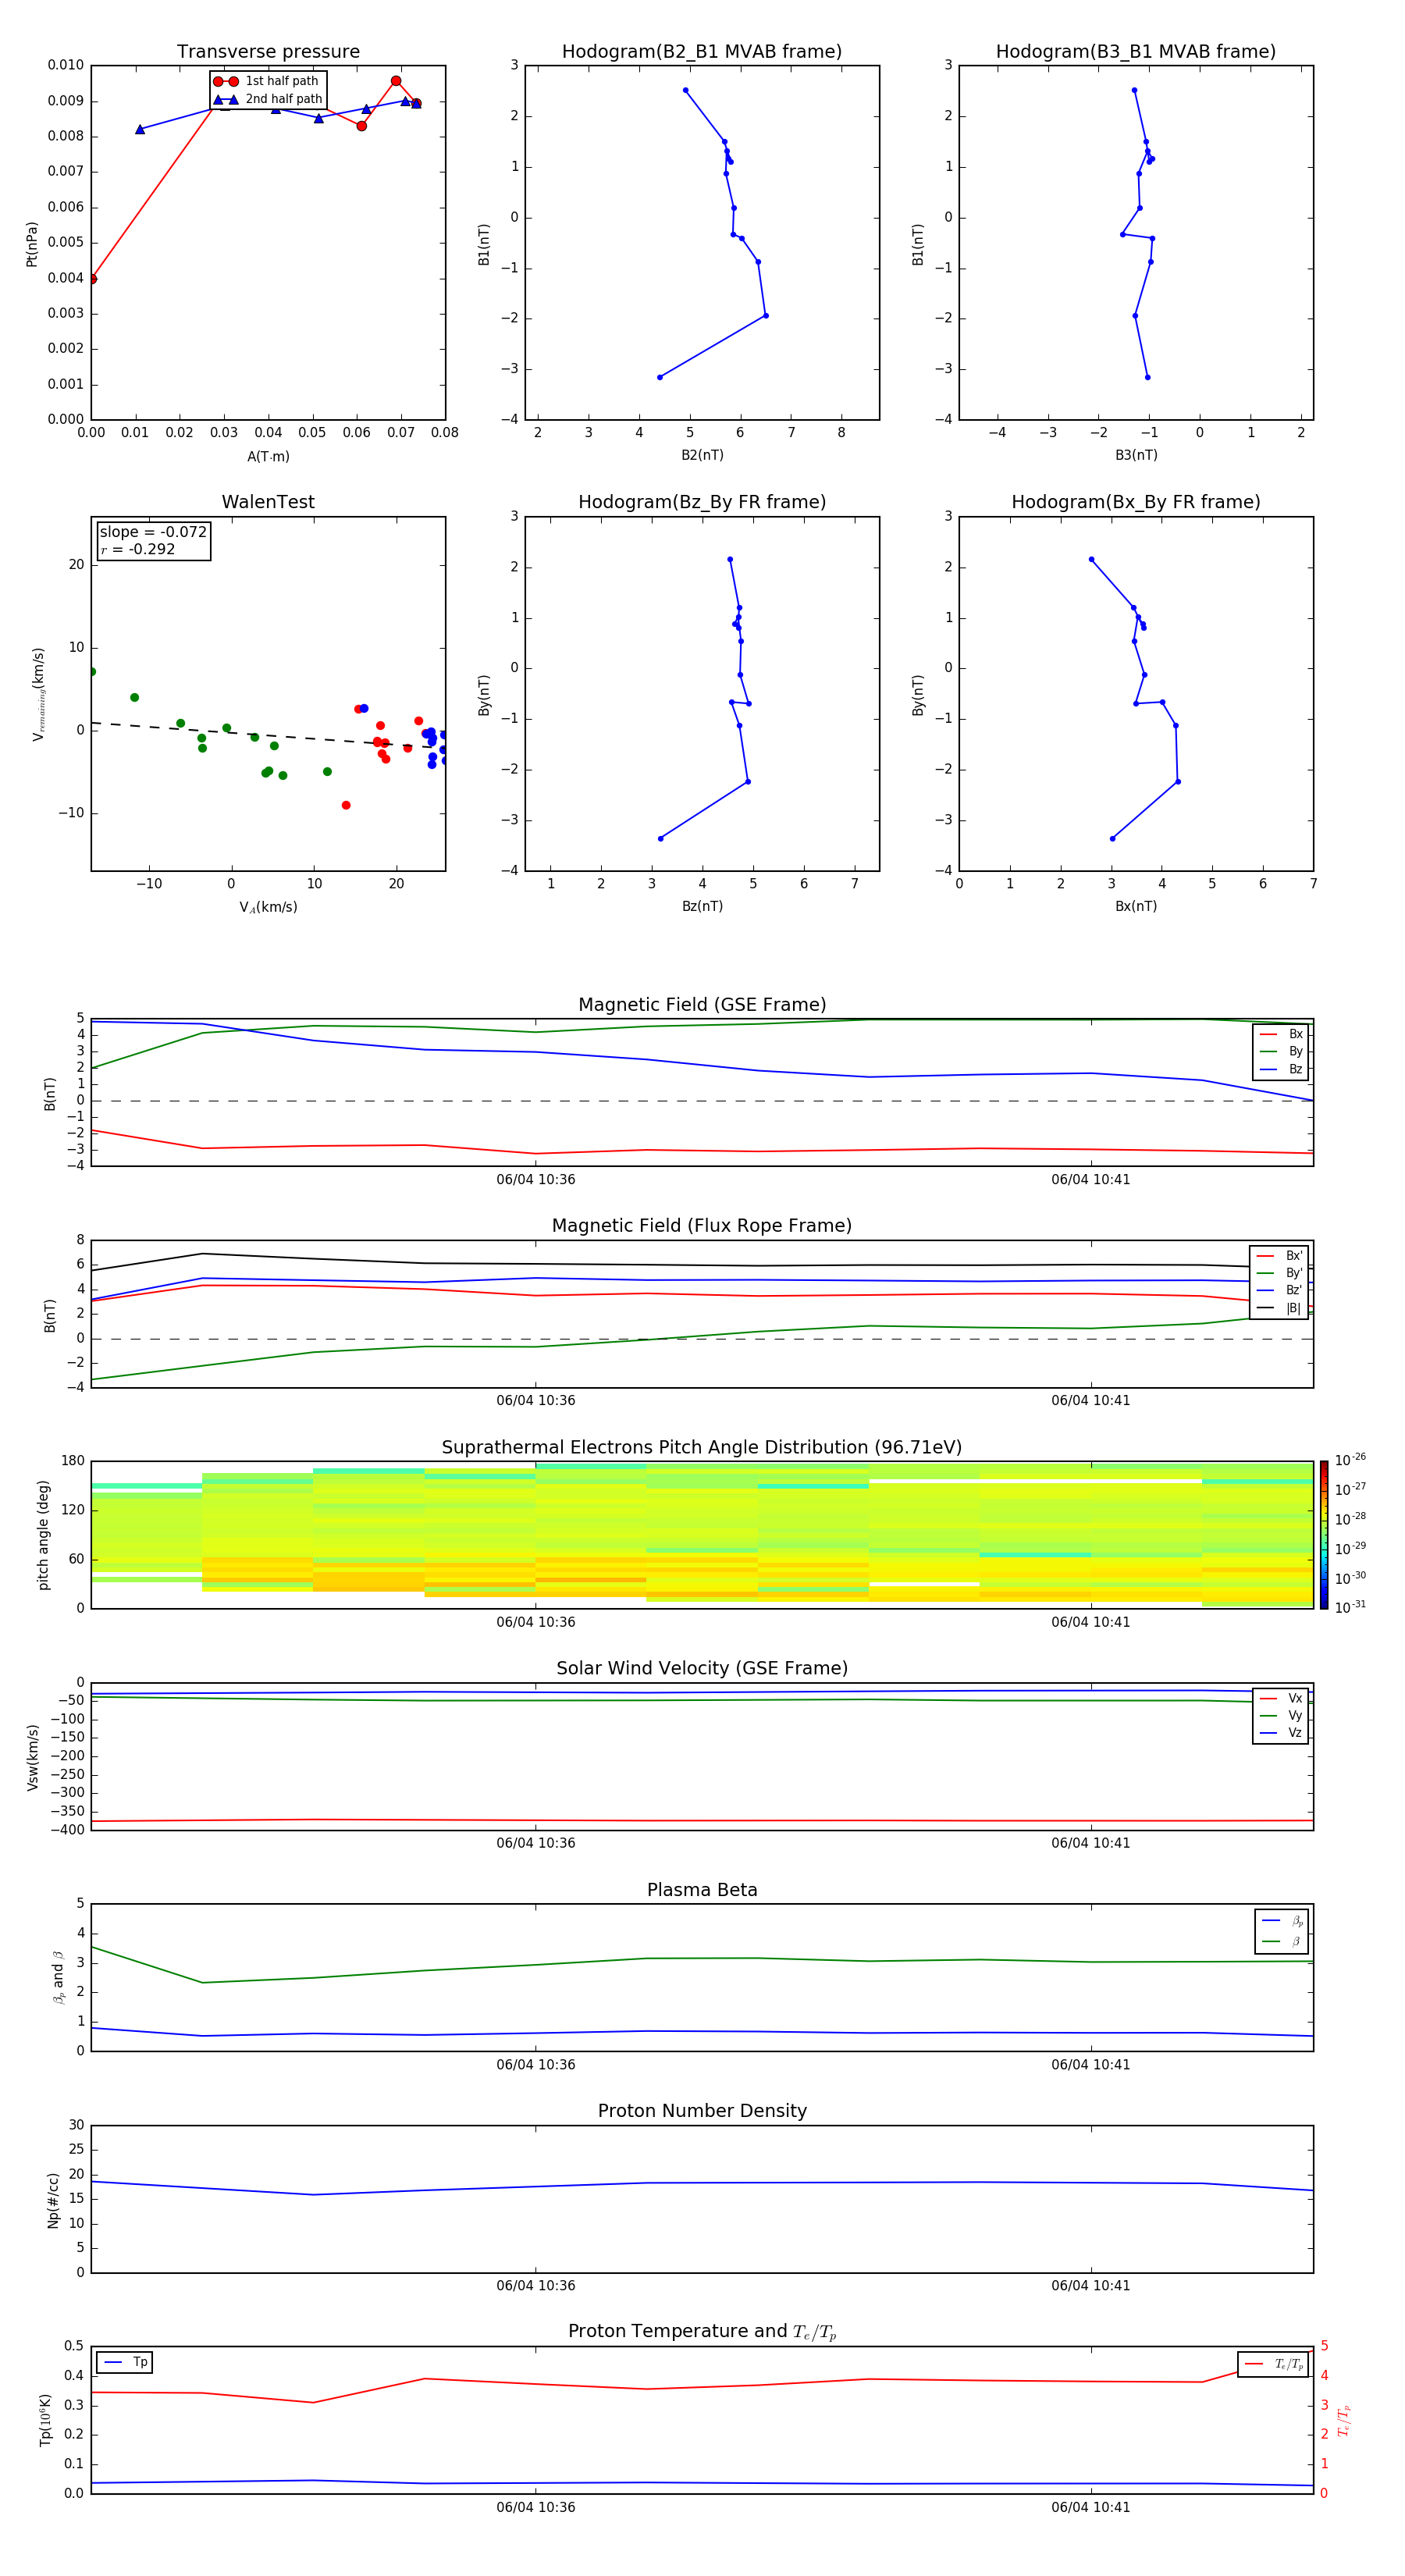The image size is (1405, 2576).
Task: Click the 'Bz' legend entry in GSE panel
Action: (1282, 1069)
